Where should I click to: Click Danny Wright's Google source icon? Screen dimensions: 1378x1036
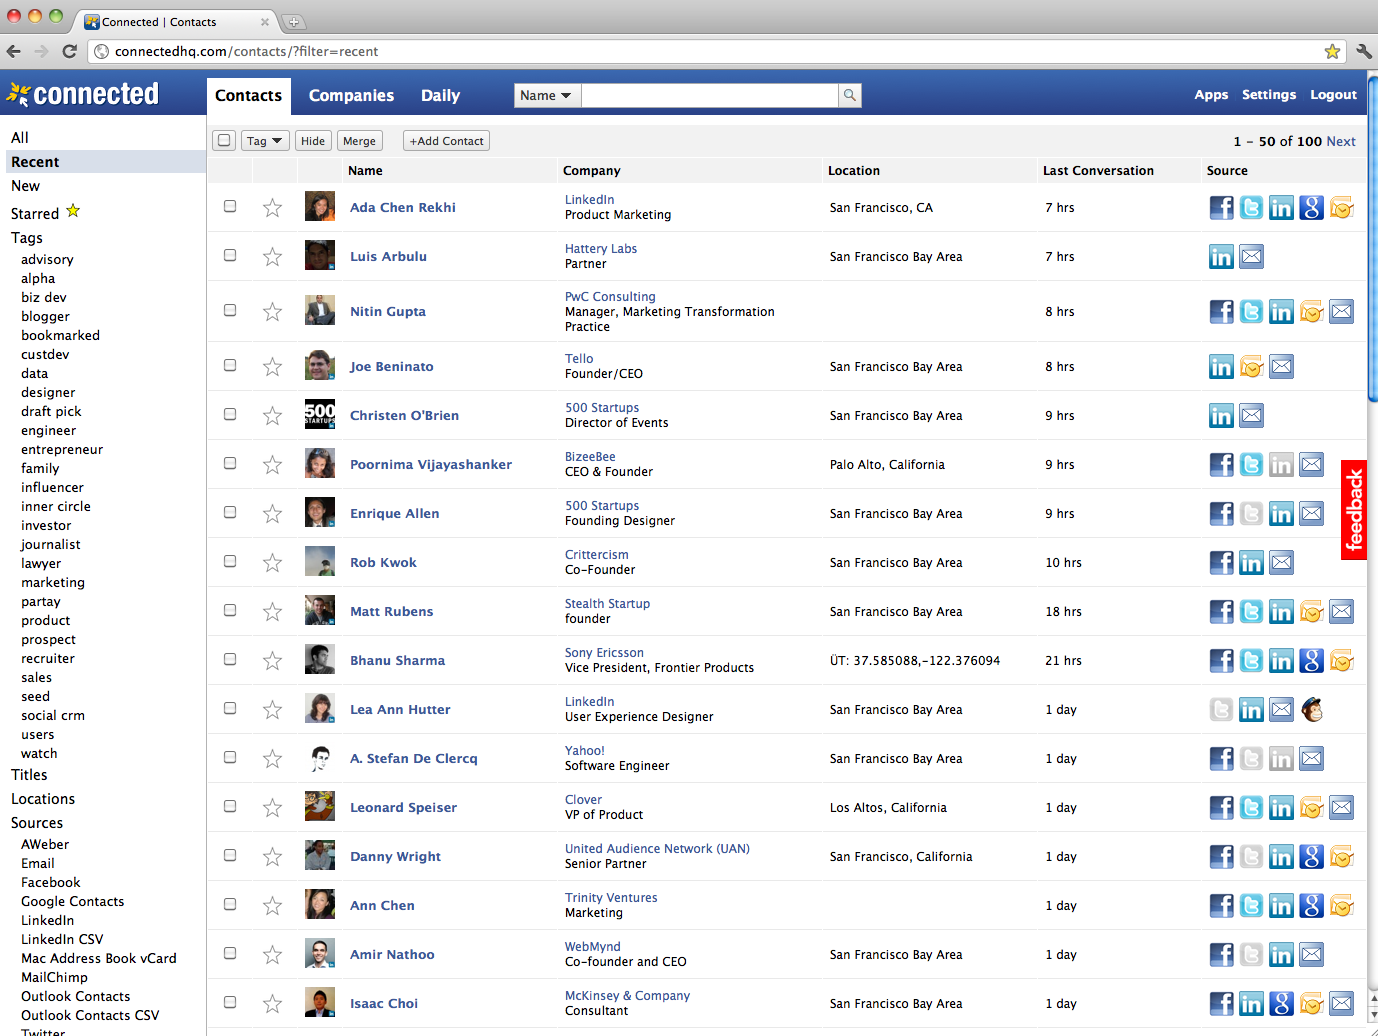click(1311, 856)
